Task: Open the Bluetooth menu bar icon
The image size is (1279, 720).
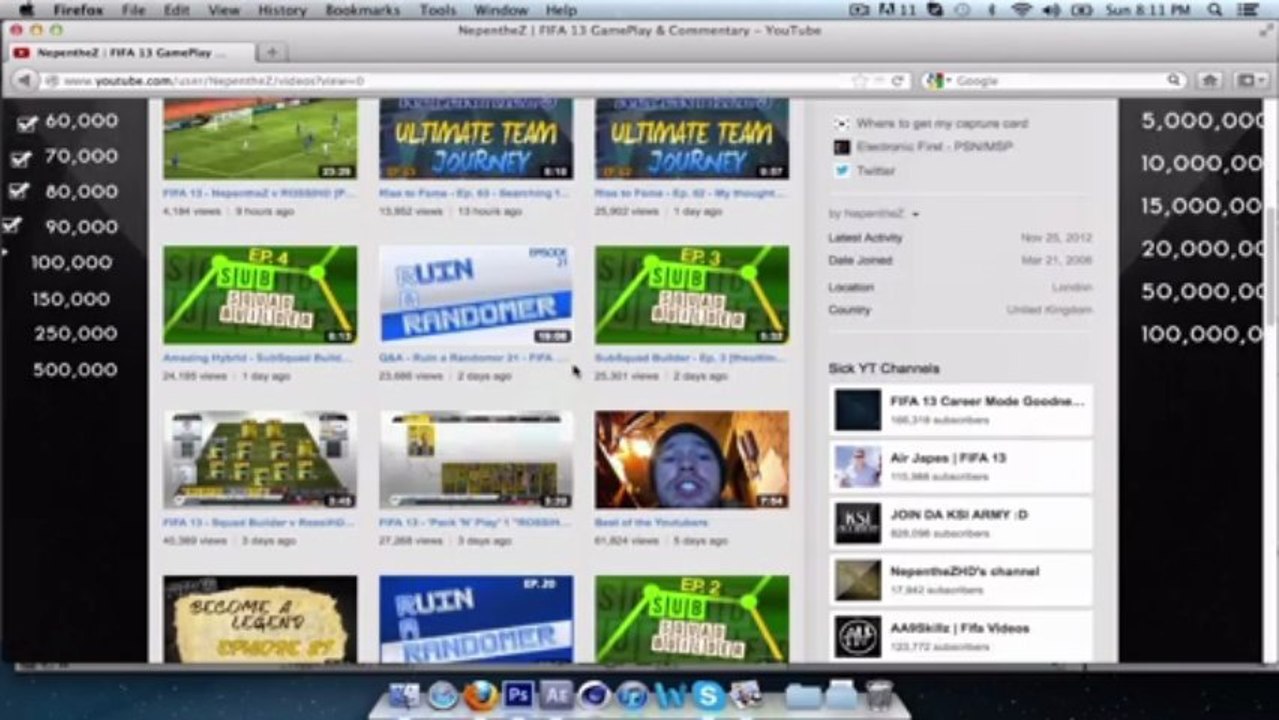Action: point(993,10)
